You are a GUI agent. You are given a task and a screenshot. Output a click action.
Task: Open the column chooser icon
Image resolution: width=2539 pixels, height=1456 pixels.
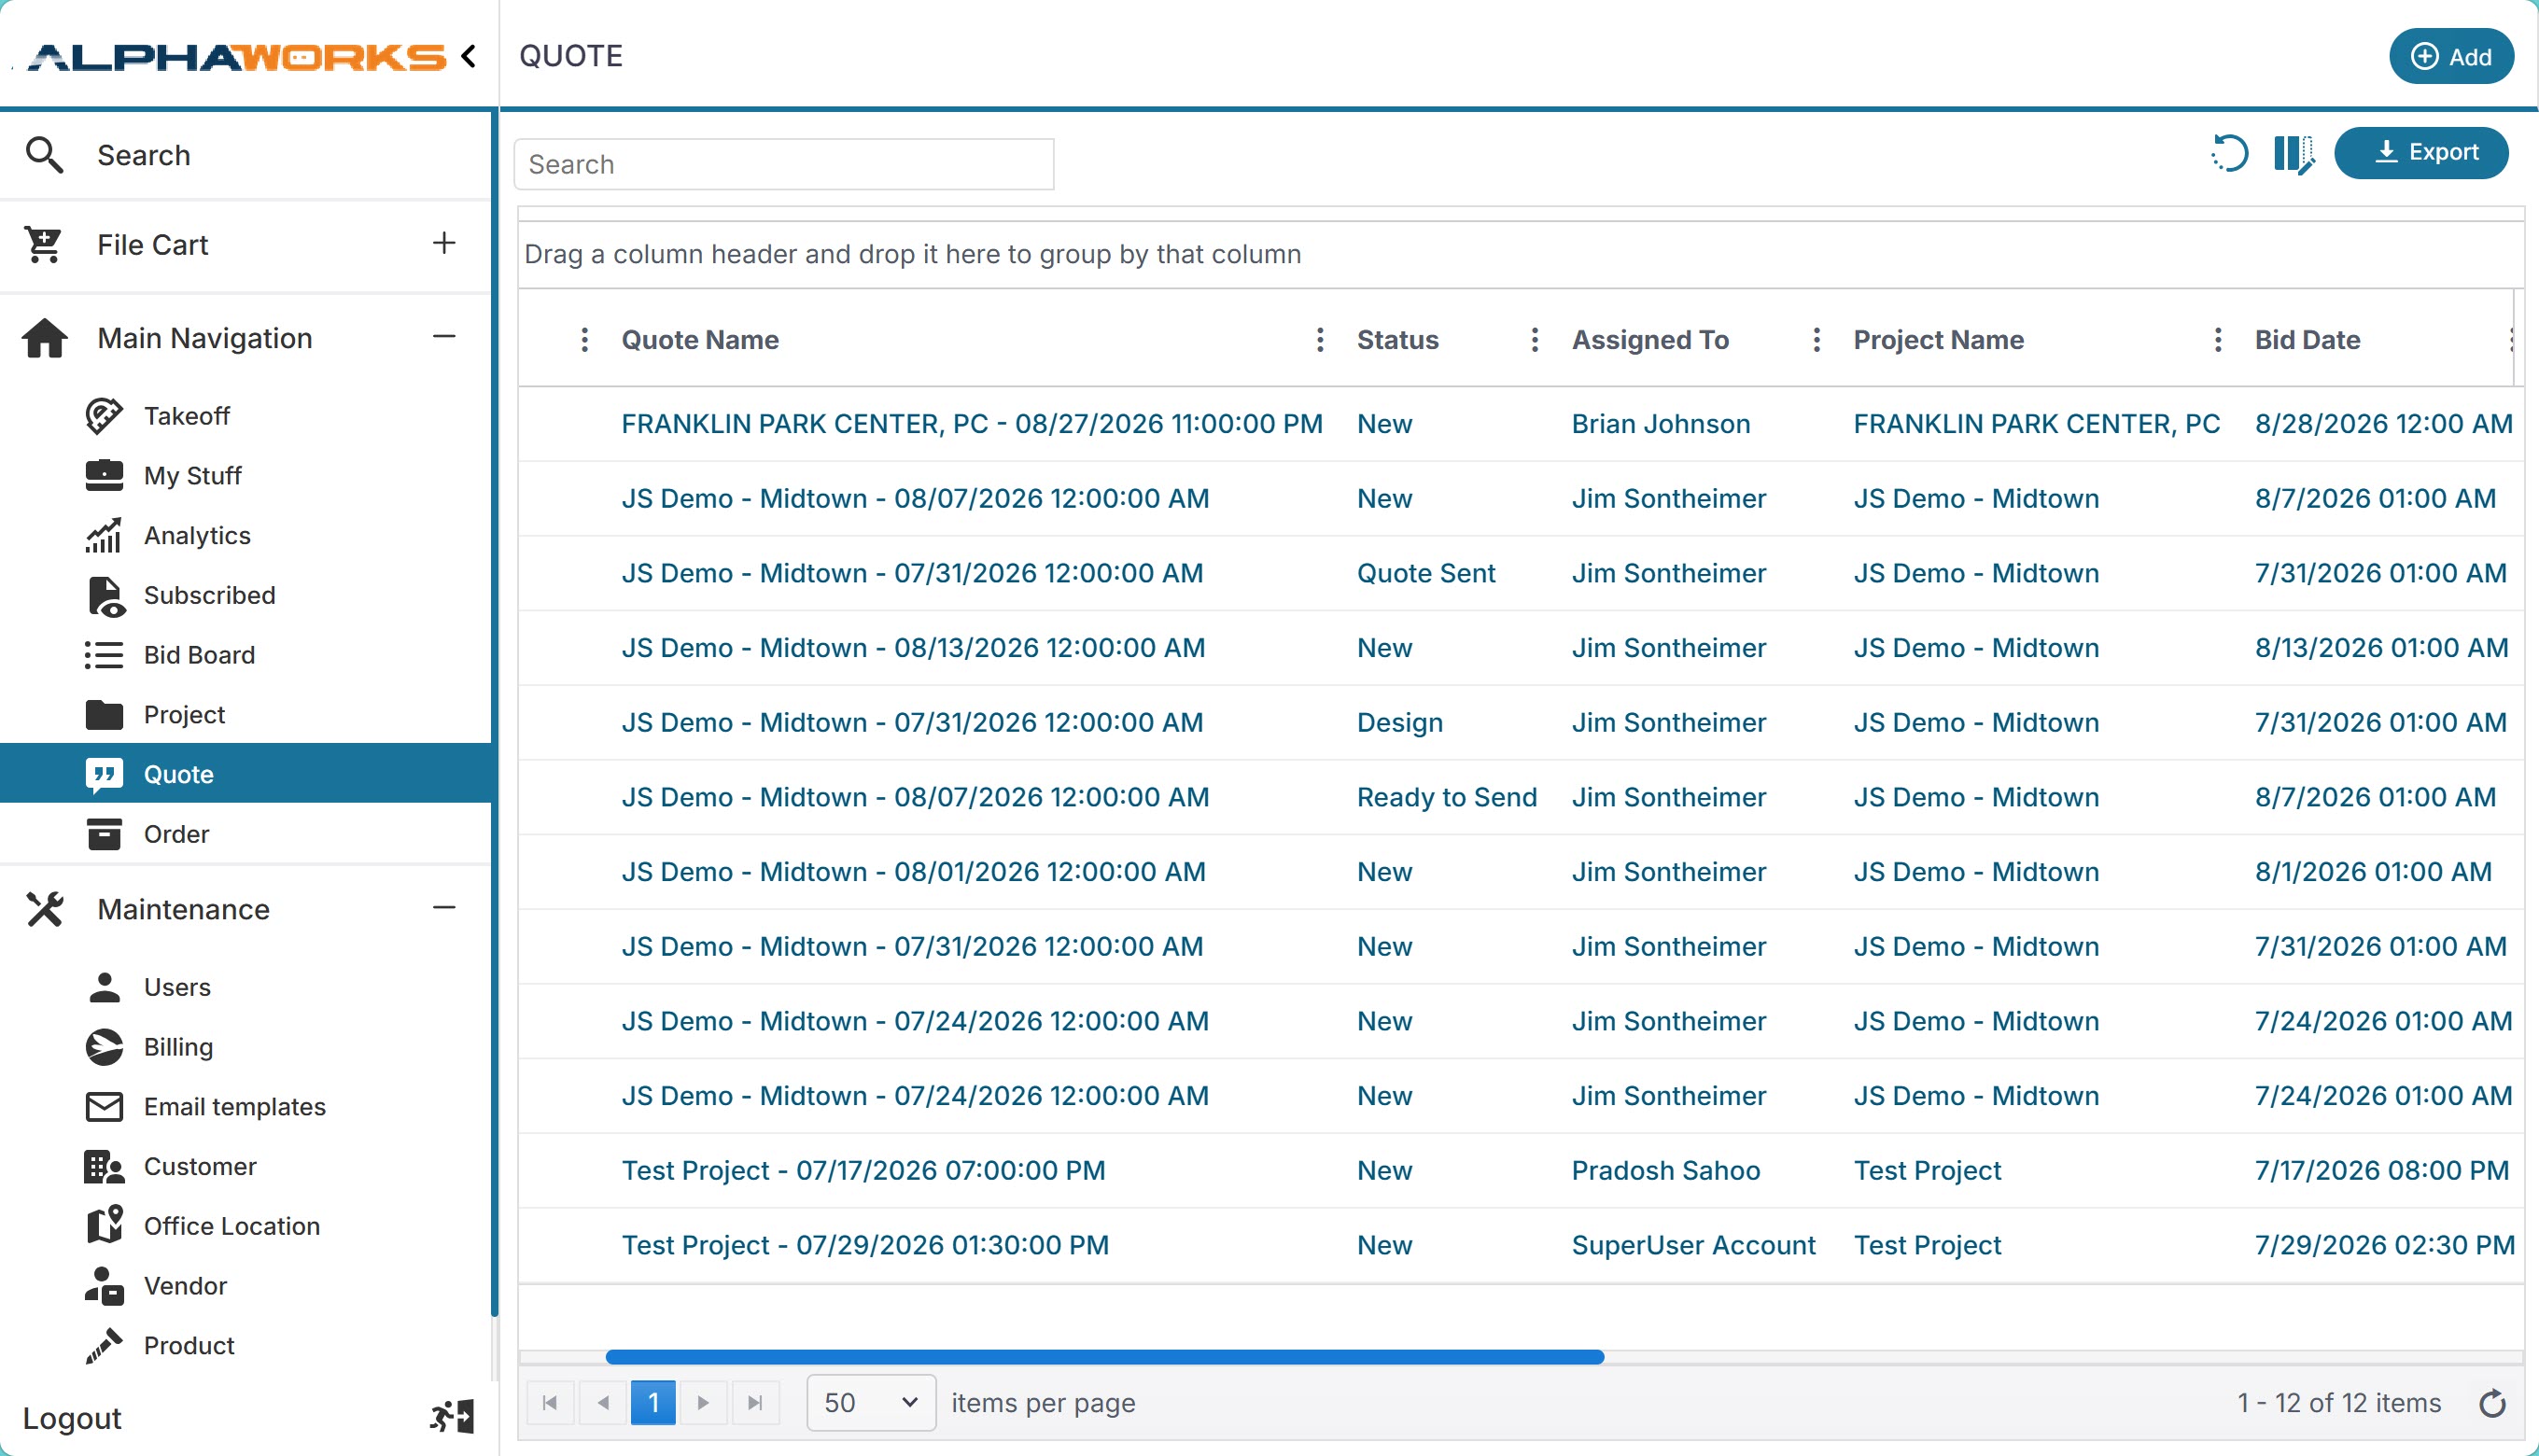[2293, 154]
